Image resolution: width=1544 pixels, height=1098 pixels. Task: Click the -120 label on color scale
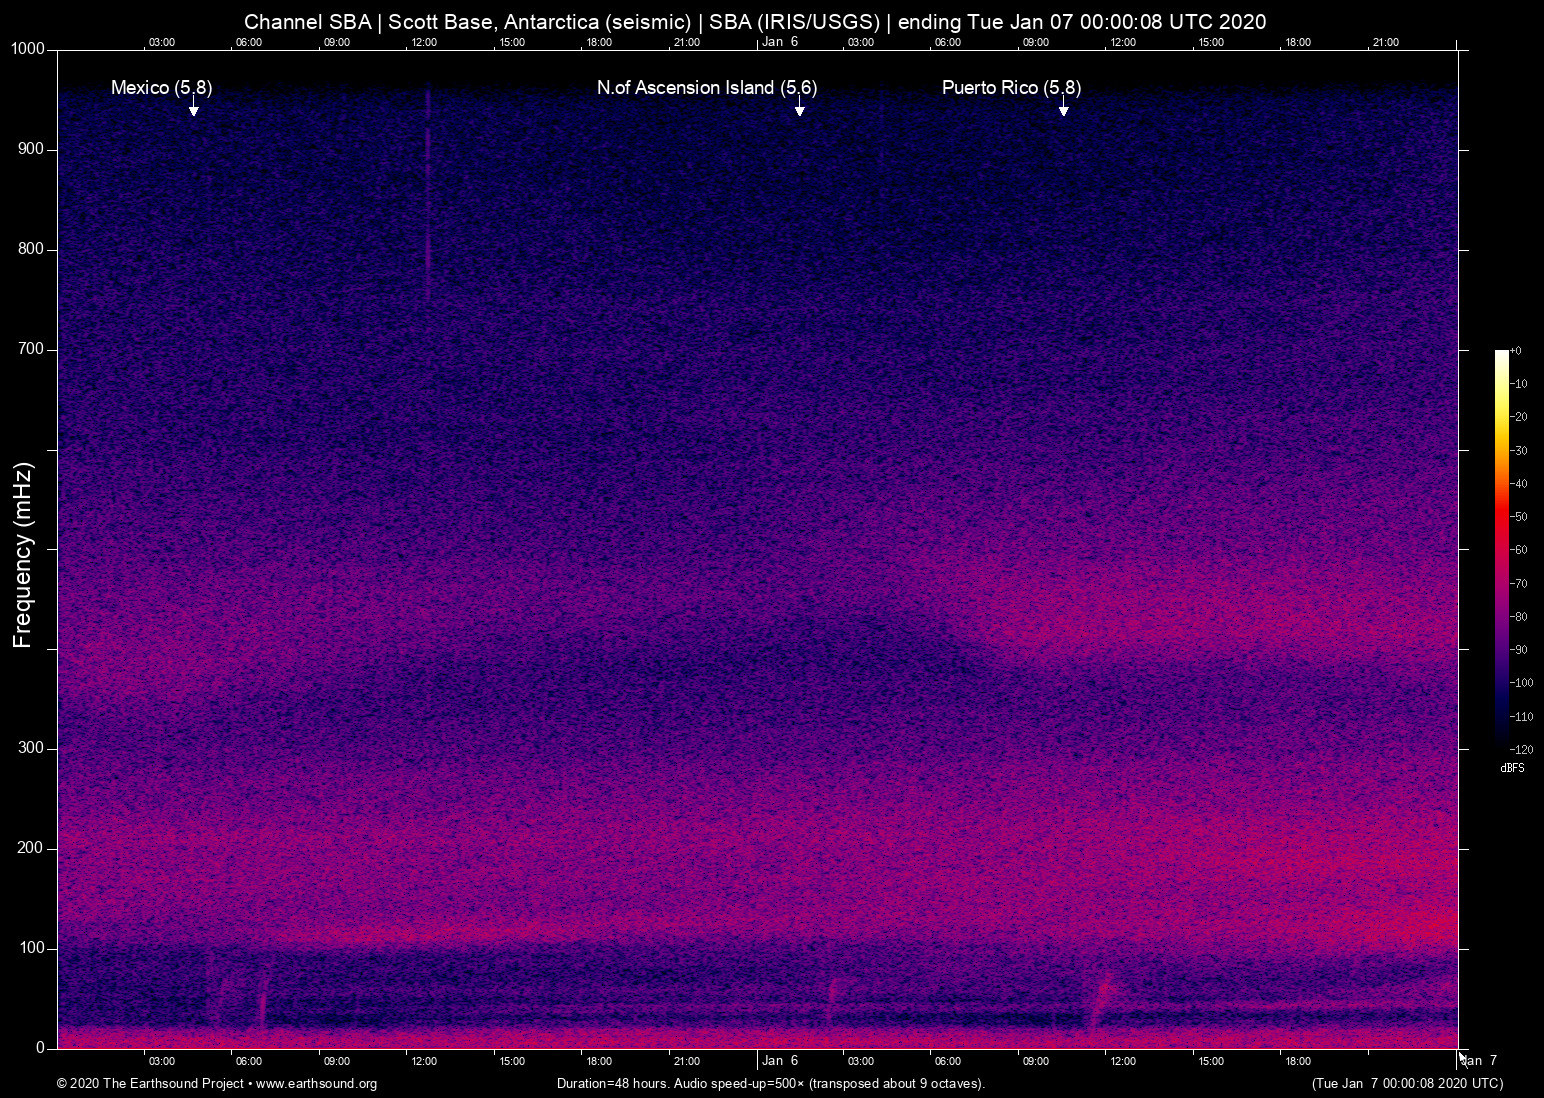pos(1521,750)
